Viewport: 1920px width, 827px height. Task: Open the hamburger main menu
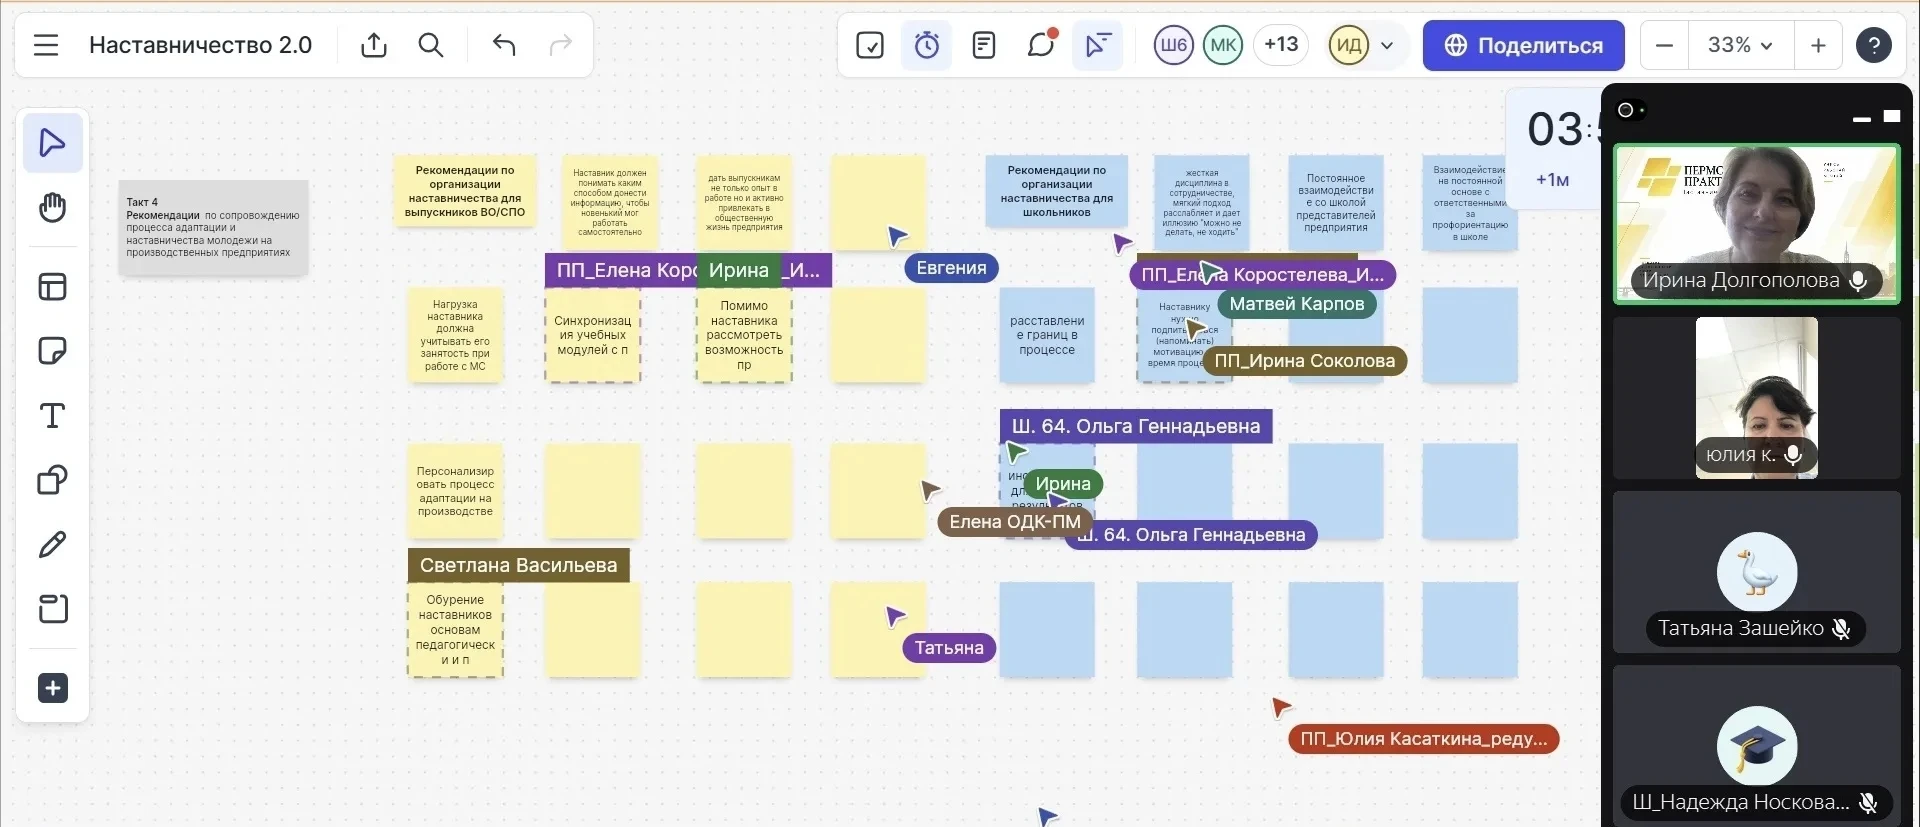coord(46,45)
